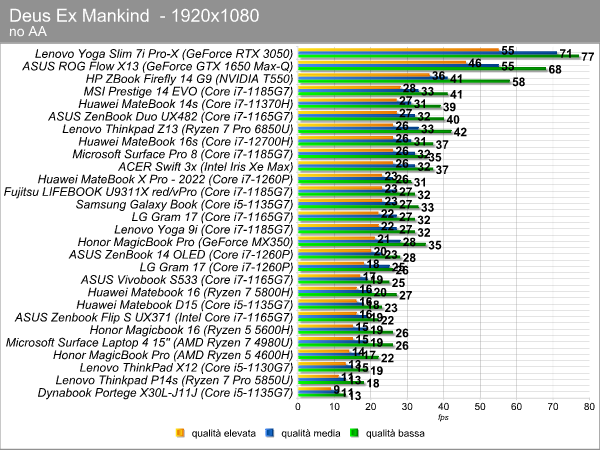This screenshot has height=450, width=600.
Task: Click the value 46 on the ASUS ROG Flow bar
Action: pos(475,63)
